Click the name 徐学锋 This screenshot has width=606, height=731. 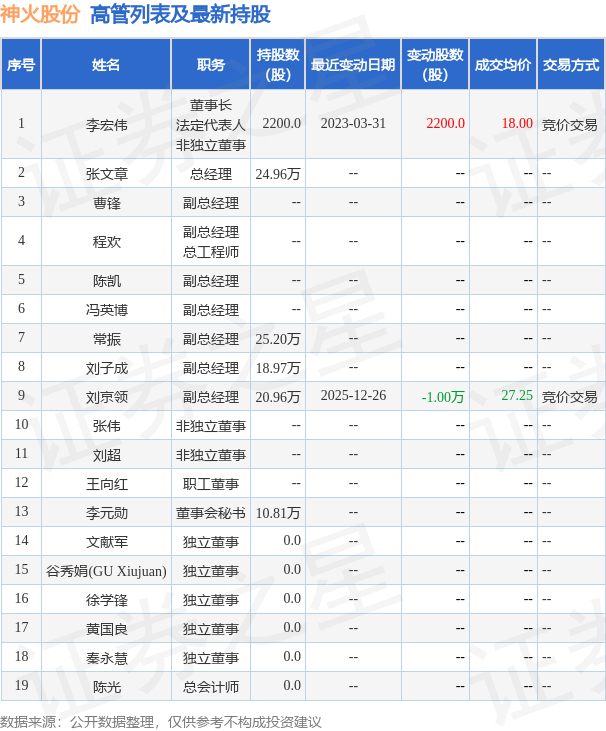coord(106,600)
